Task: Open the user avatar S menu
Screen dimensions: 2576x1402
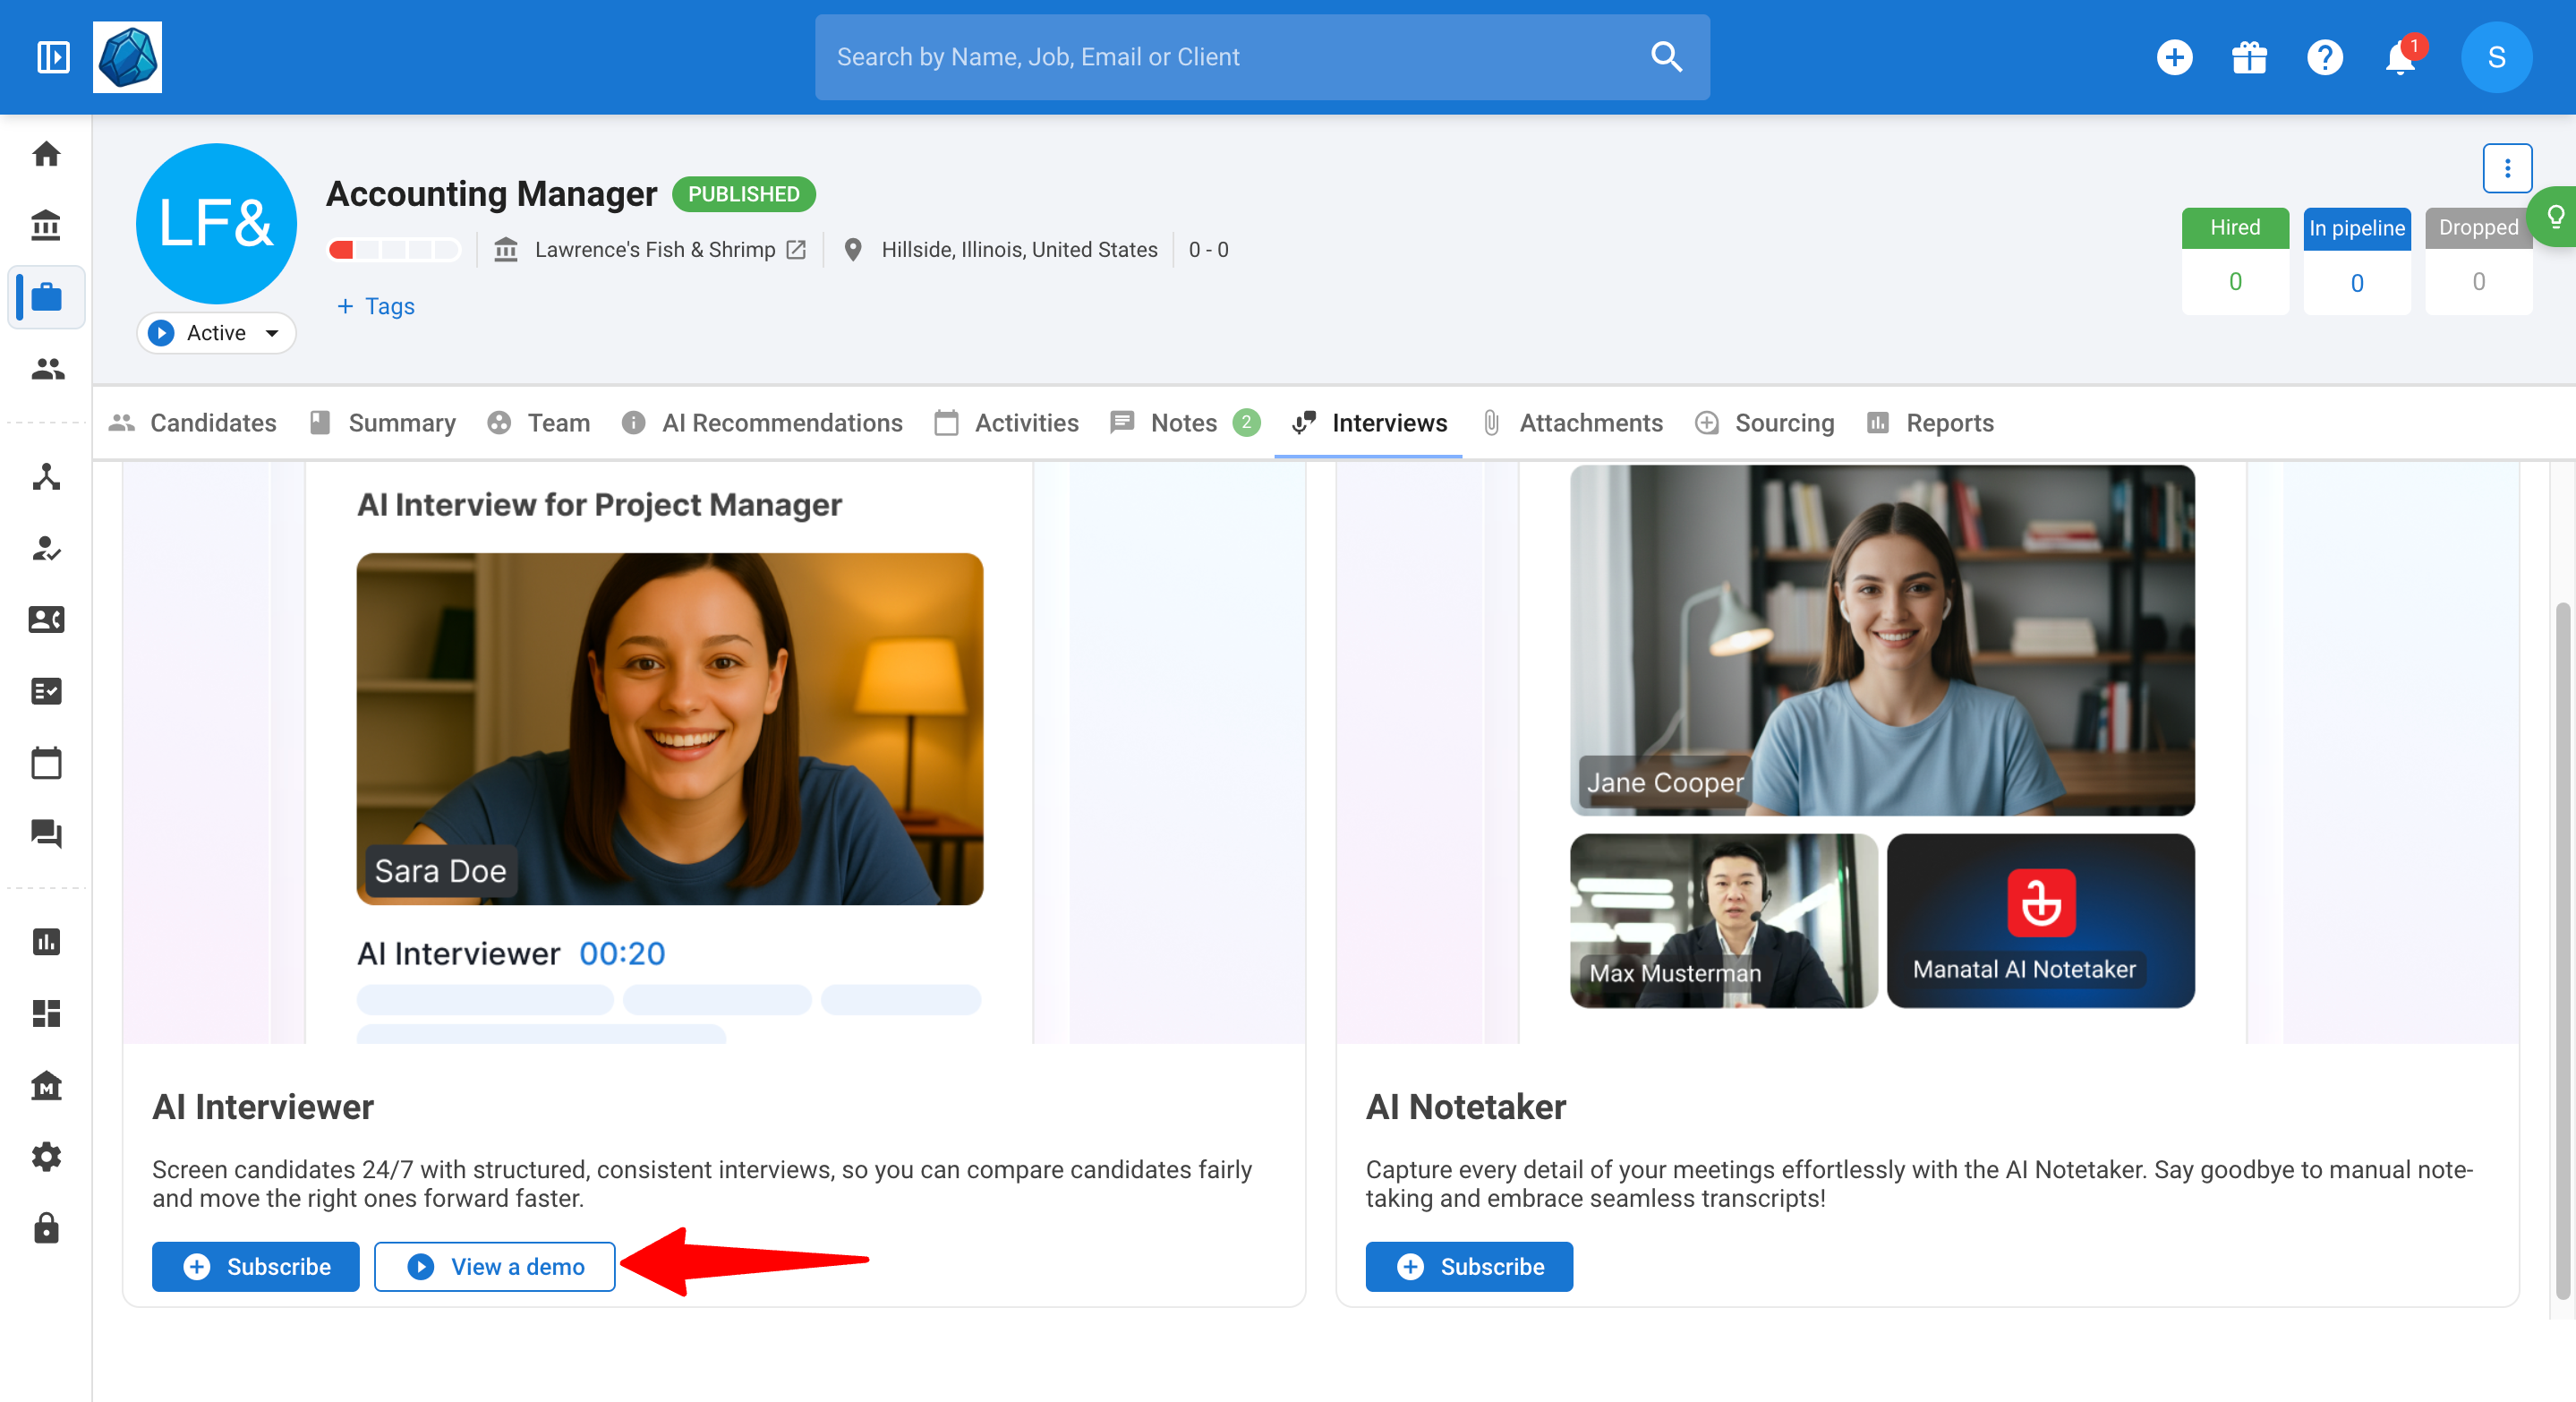Action: pyautogui.click(x=2496, y=57)
